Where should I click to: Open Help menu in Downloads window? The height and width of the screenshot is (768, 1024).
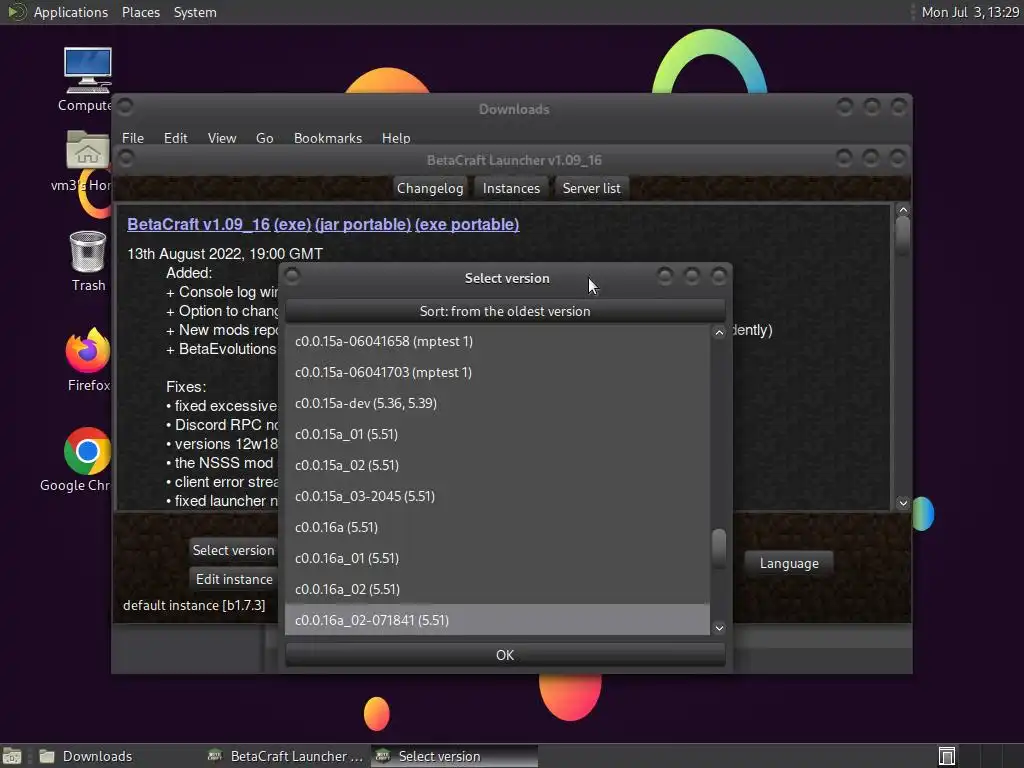click(396, 138)
